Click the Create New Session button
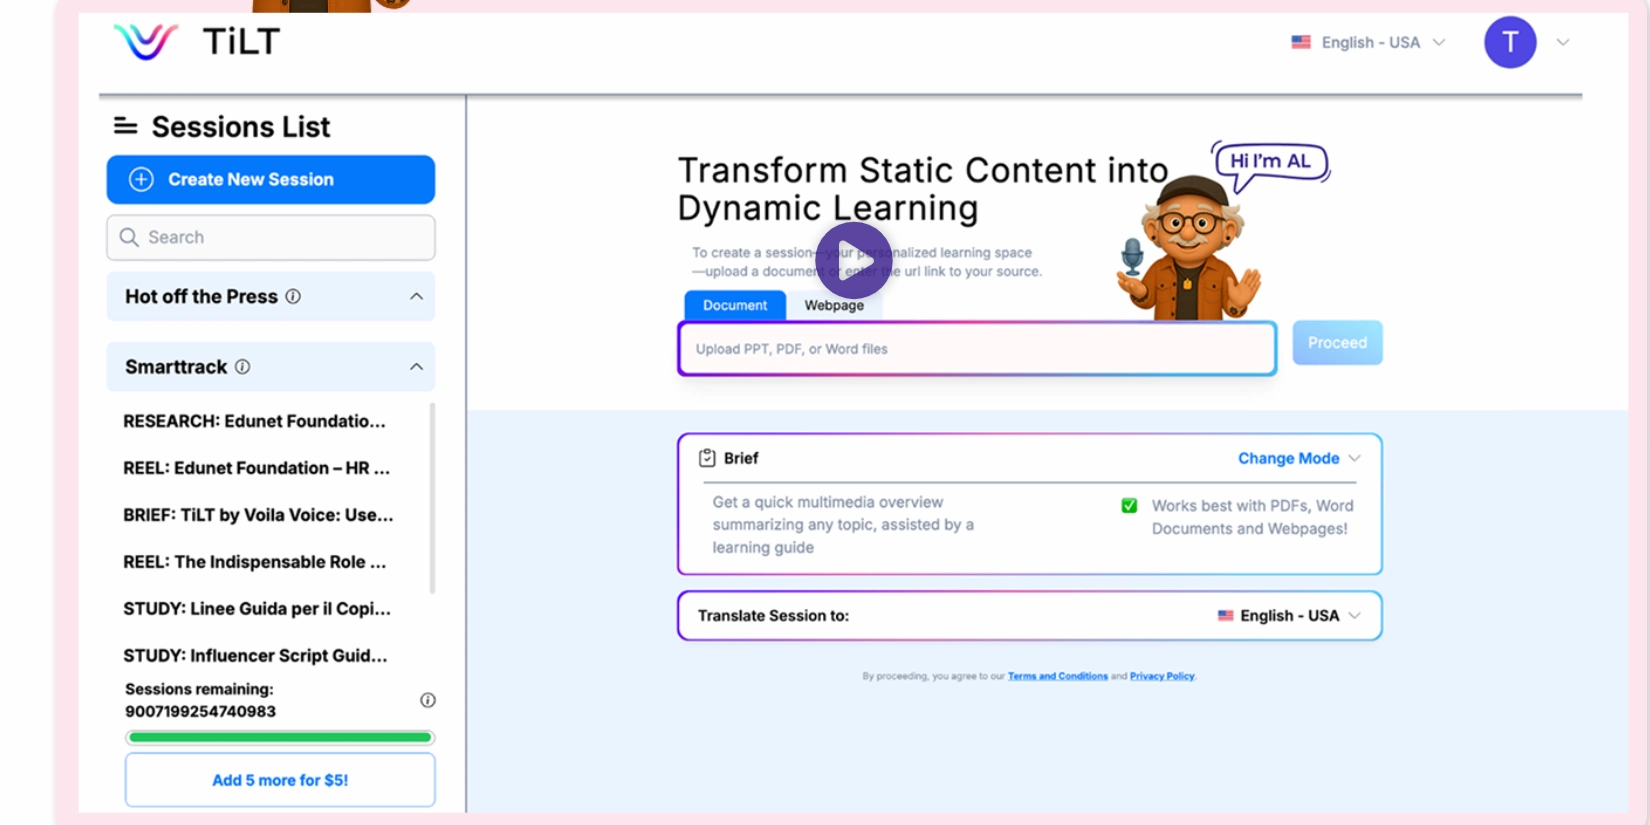The height and width of the screenshot is (825, 1650). click(270, 180)
